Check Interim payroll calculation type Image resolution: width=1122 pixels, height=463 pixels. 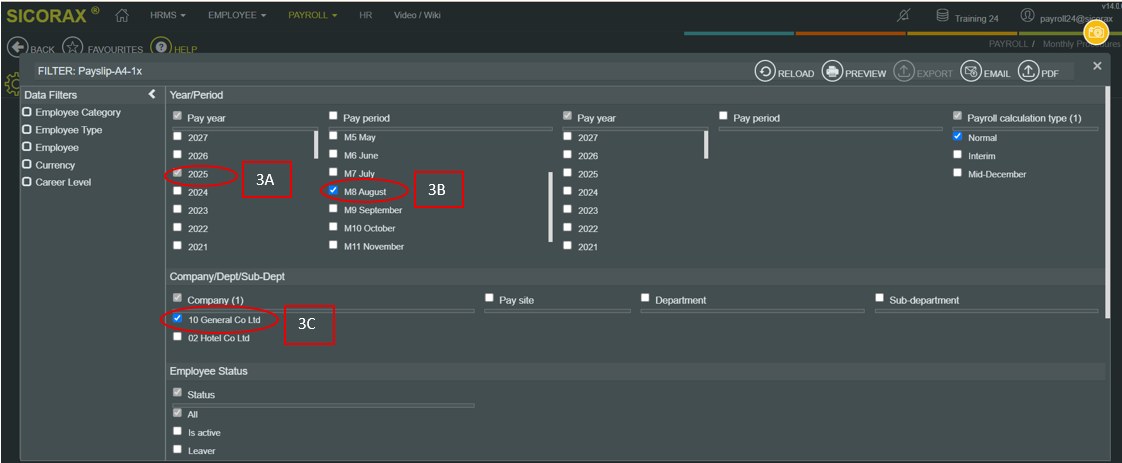[957, 155]
